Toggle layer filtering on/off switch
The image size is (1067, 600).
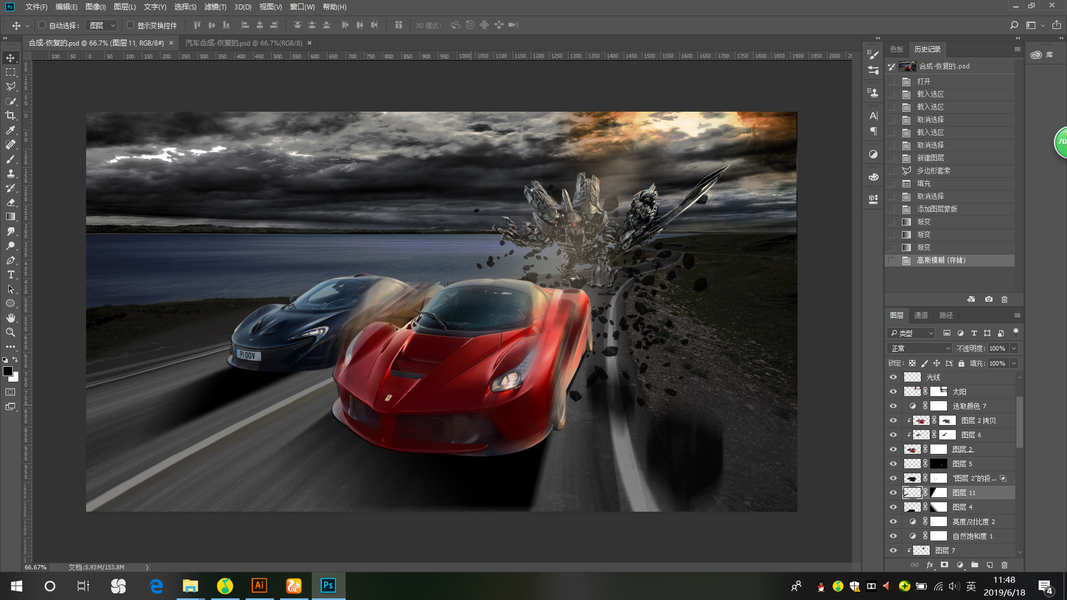(x=1016, y=332)
